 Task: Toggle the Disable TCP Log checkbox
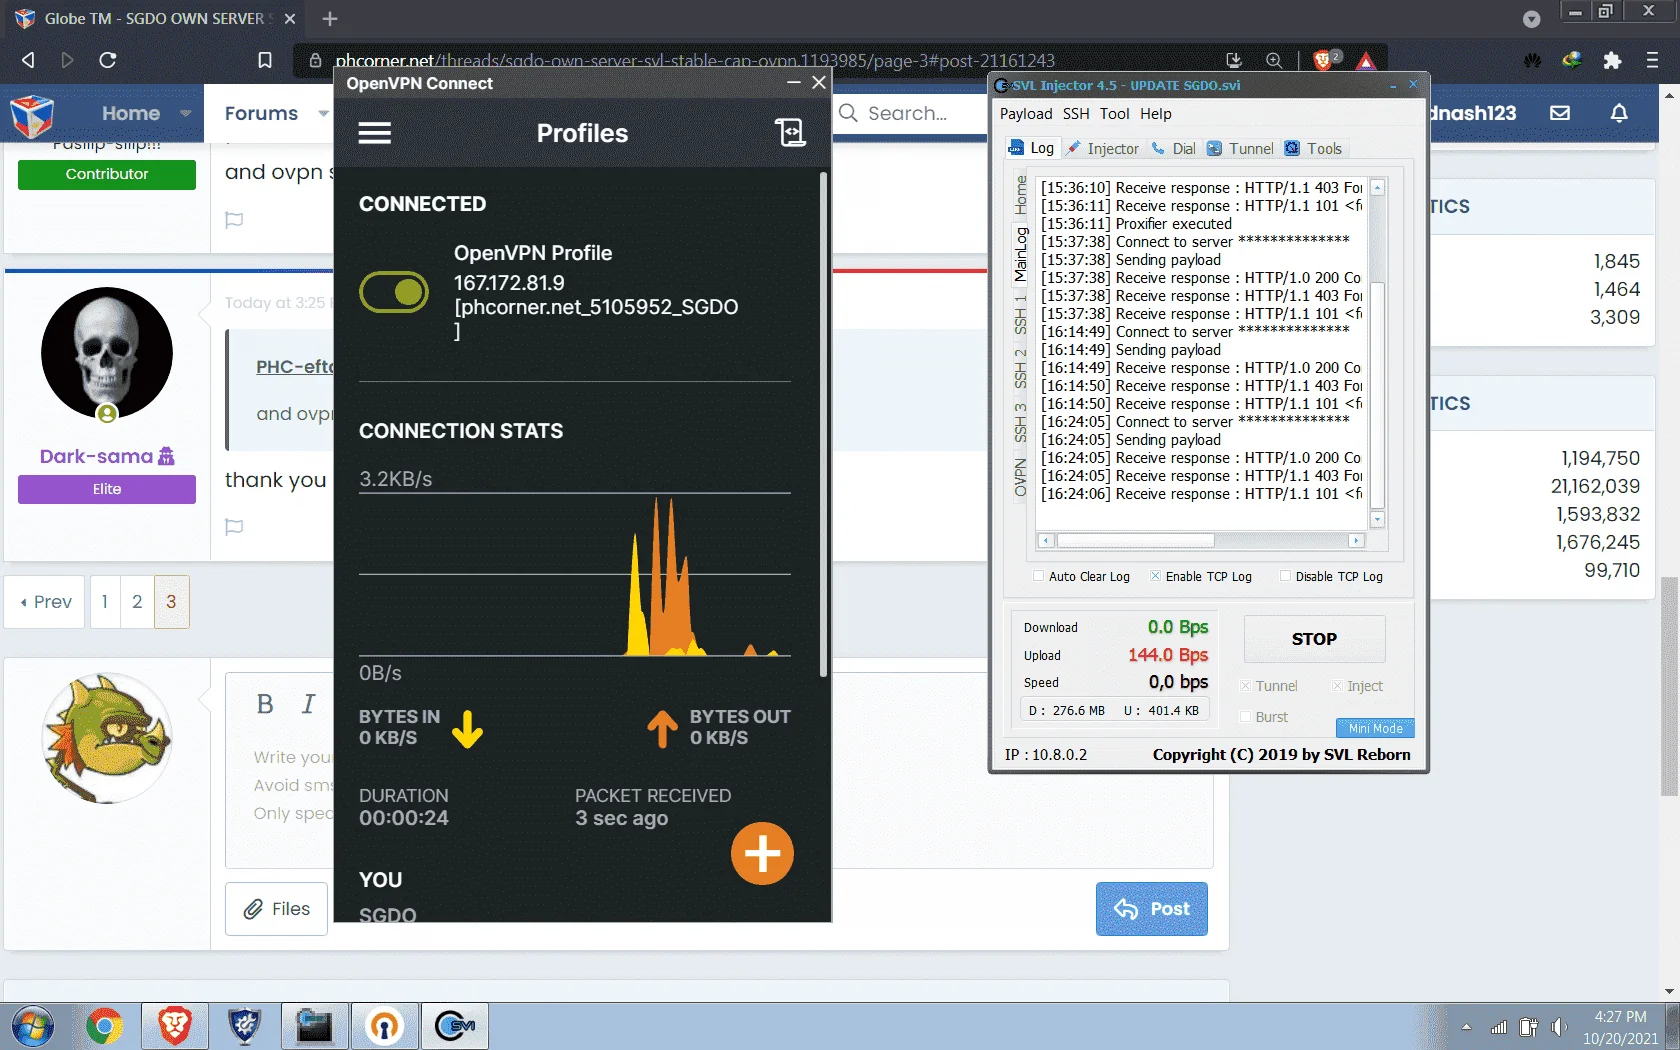pos(1285,576)
